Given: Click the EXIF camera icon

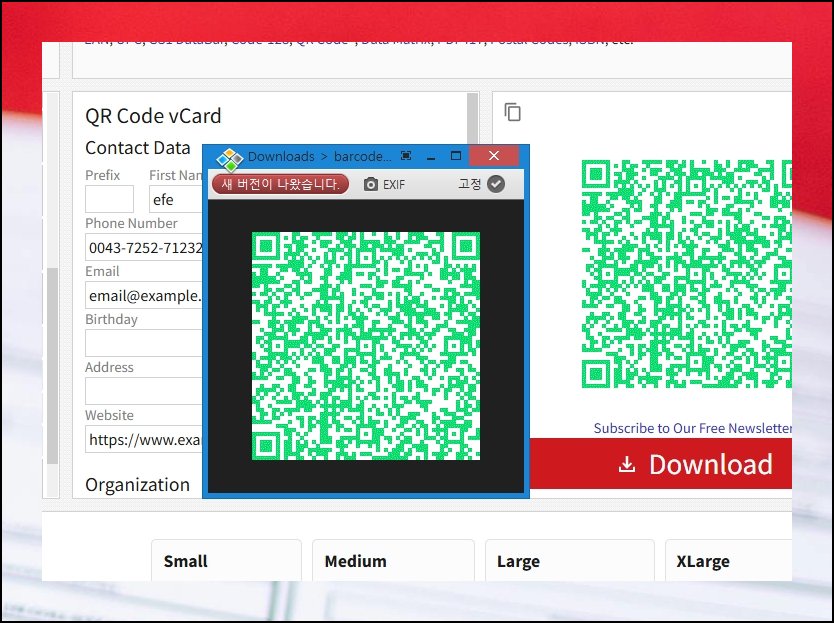Looking at the screenshot, I should coord(371,184).
